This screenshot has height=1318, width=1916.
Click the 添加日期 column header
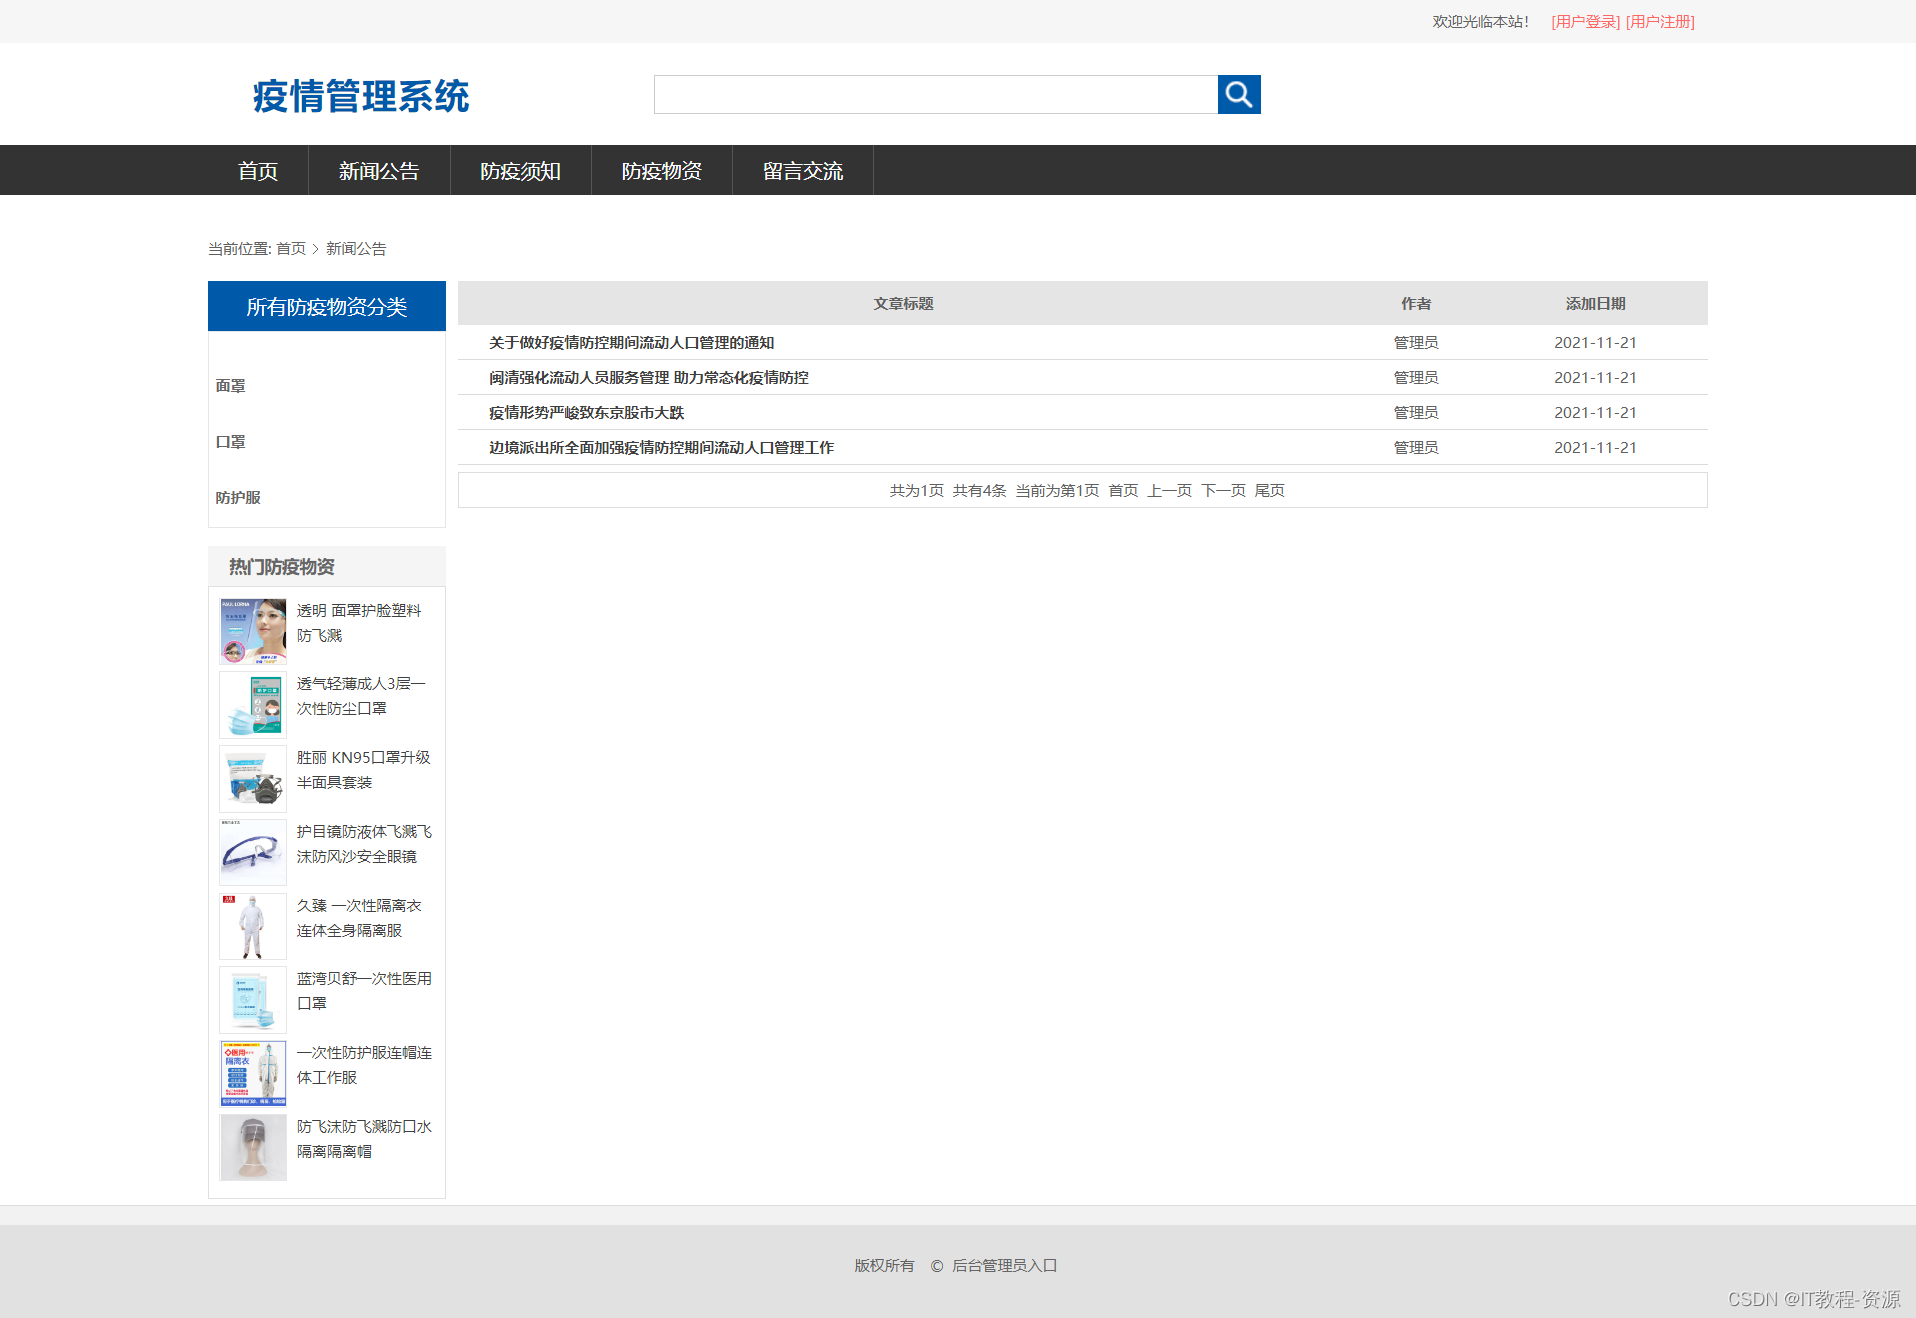[1595, 304]
